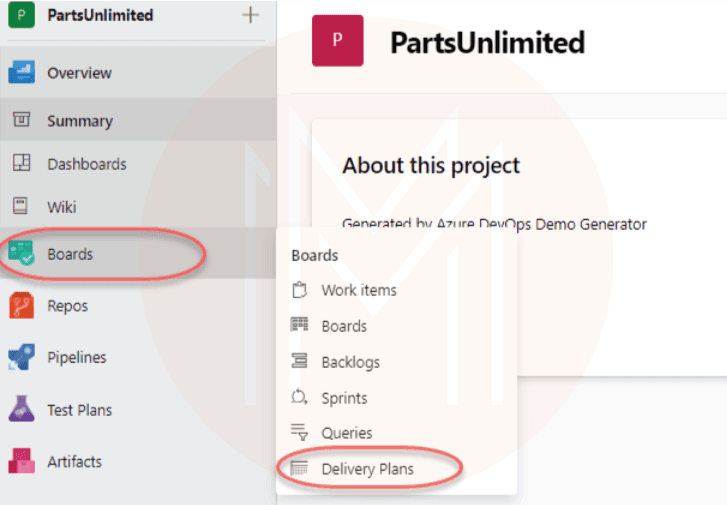Image resolution: width=727 pixels, height=505 pixels.
Task: Click the Sprints cycle icon
Action: point(299,398)
